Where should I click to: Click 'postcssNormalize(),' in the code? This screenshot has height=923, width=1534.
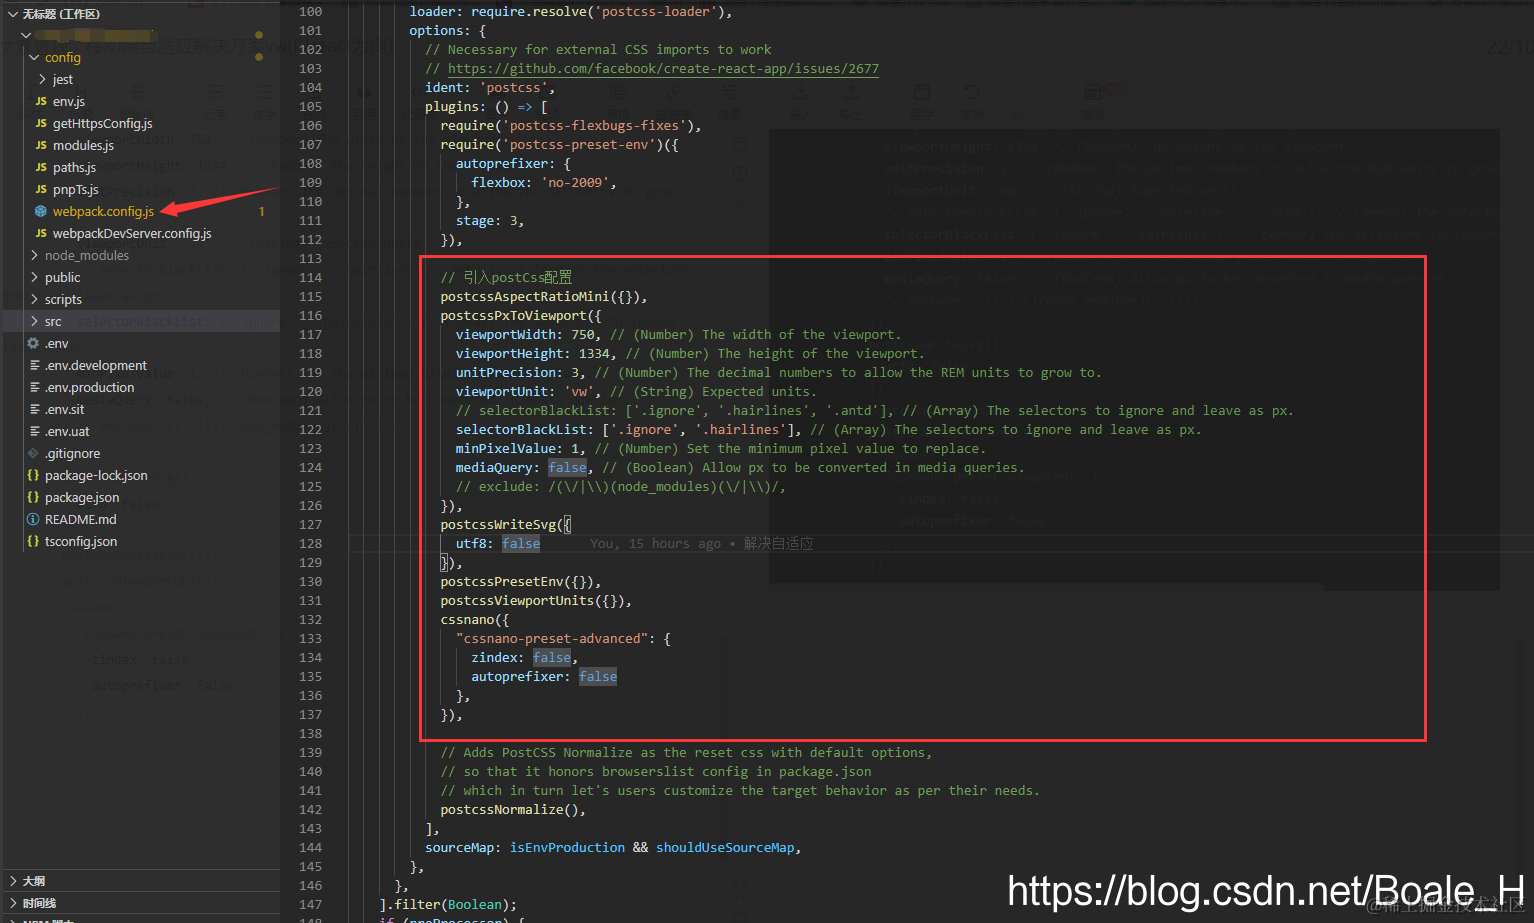pyautogui.click(x=513, y=810)
